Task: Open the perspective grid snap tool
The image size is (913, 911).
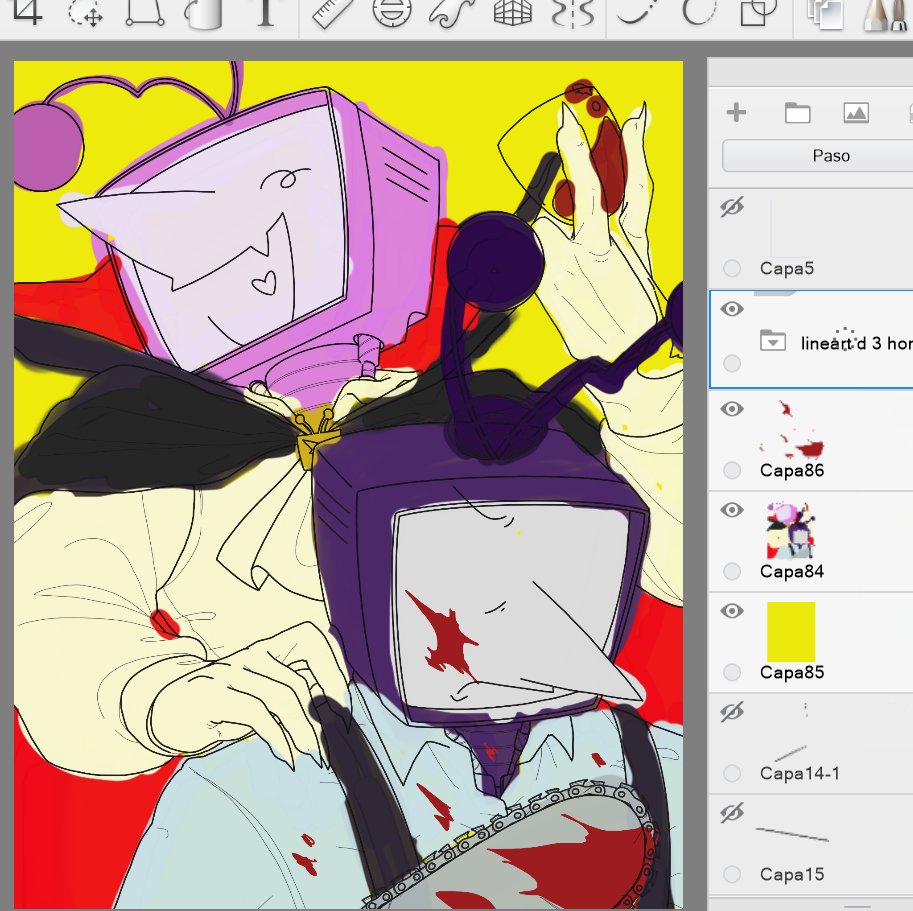Action: coord(512,15)
